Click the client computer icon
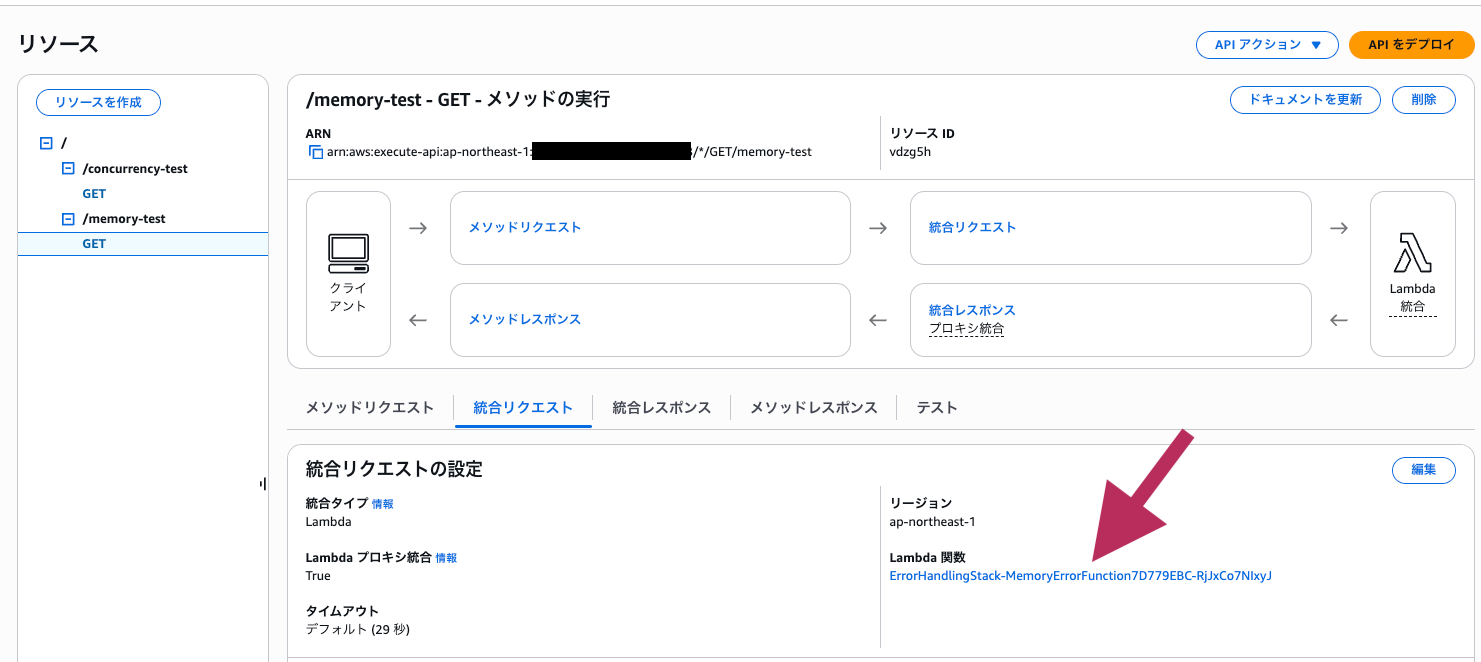Screen dimensions: 1481x662 pyautogui.click(x=348, y=254)
